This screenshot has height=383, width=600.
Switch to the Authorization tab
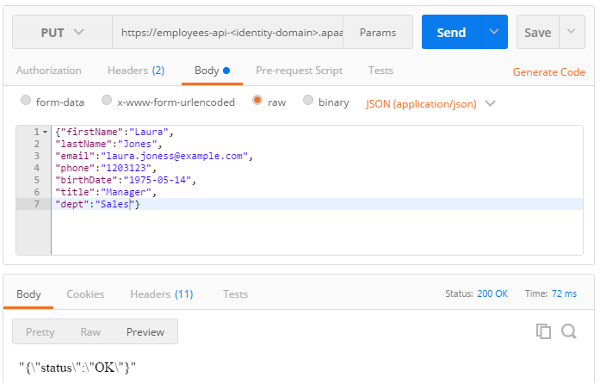pyautogui.click(x=49, y=70)
